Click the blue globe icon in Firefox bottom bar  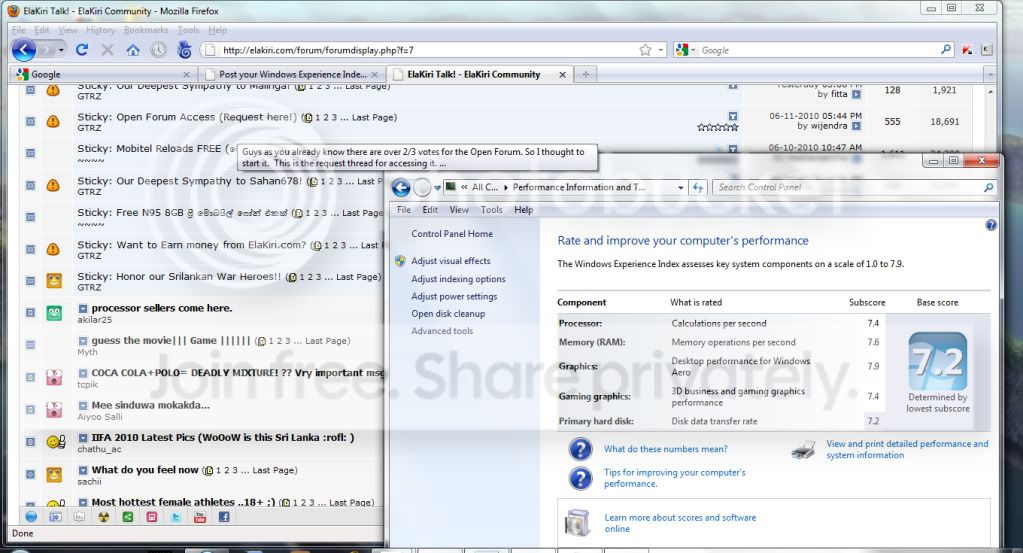31,516
